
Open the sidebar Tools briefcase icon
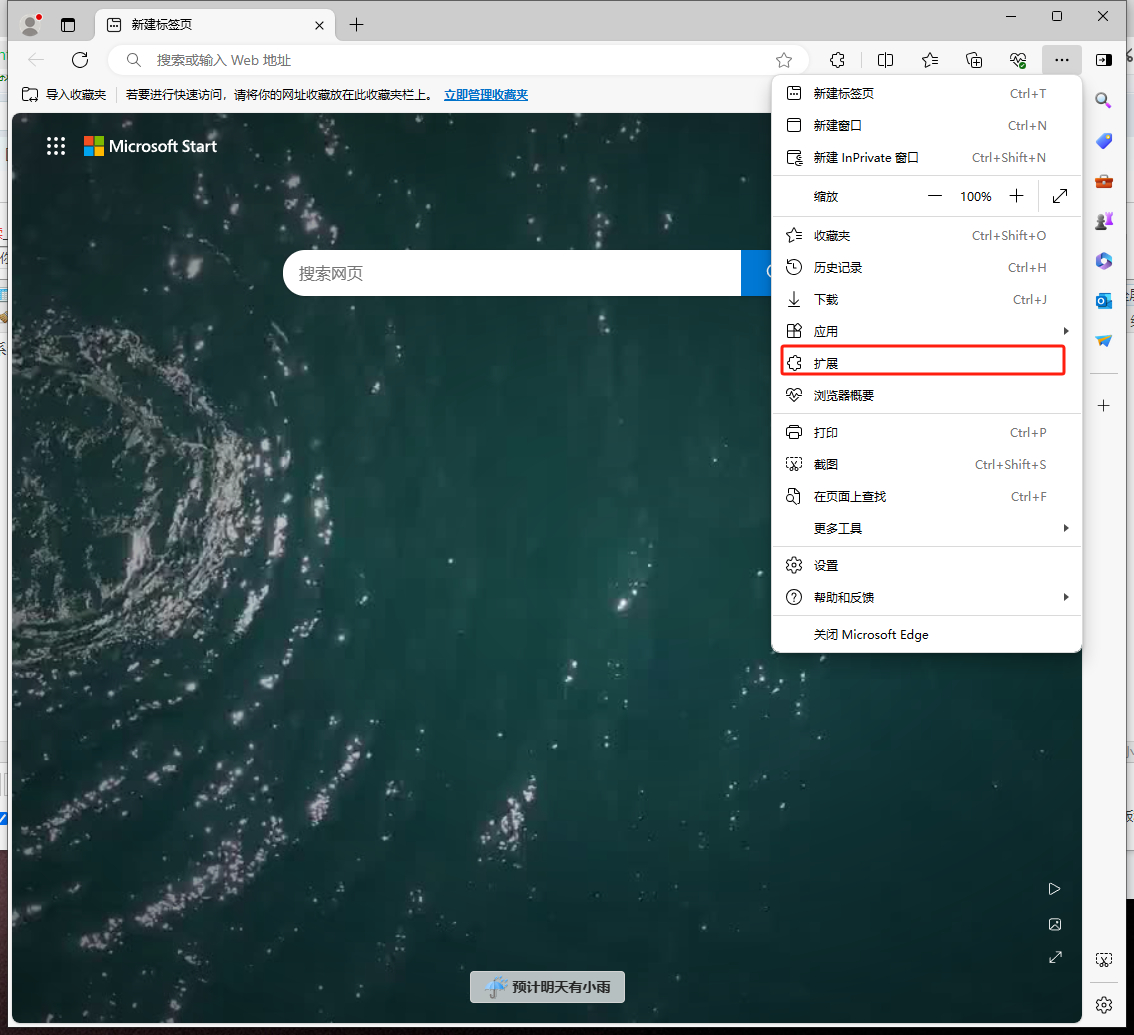coord(1103,181)
